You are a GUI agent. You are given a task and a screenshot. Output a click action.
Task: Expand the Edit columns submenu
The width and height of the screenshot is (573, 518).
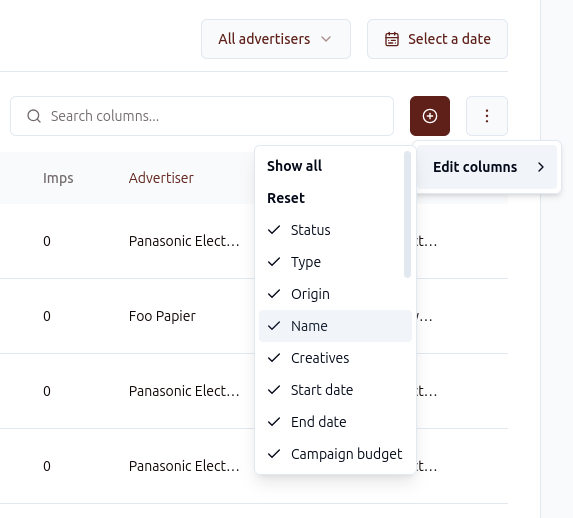(487, 167)
